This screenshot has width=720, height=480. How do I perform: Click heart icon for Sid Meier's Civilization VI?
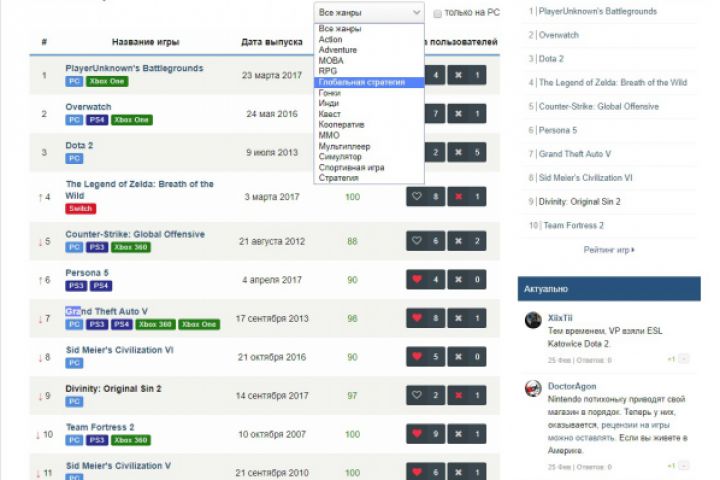(x=416, y=356)
